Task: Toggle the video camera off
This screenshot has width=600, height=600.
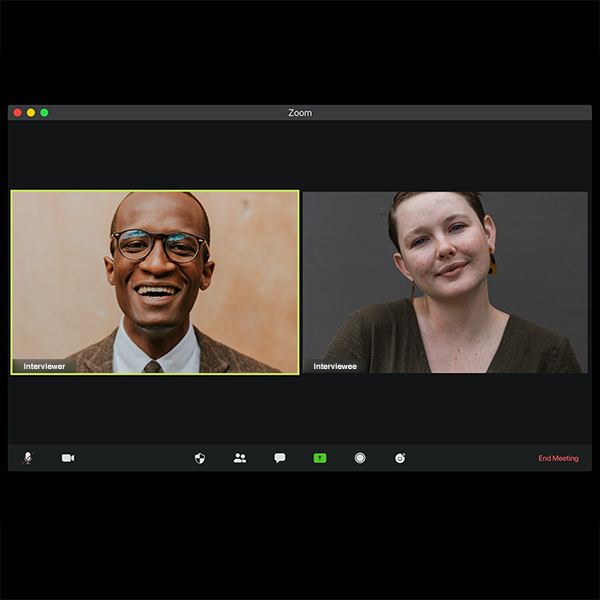Action: (68, 458)
